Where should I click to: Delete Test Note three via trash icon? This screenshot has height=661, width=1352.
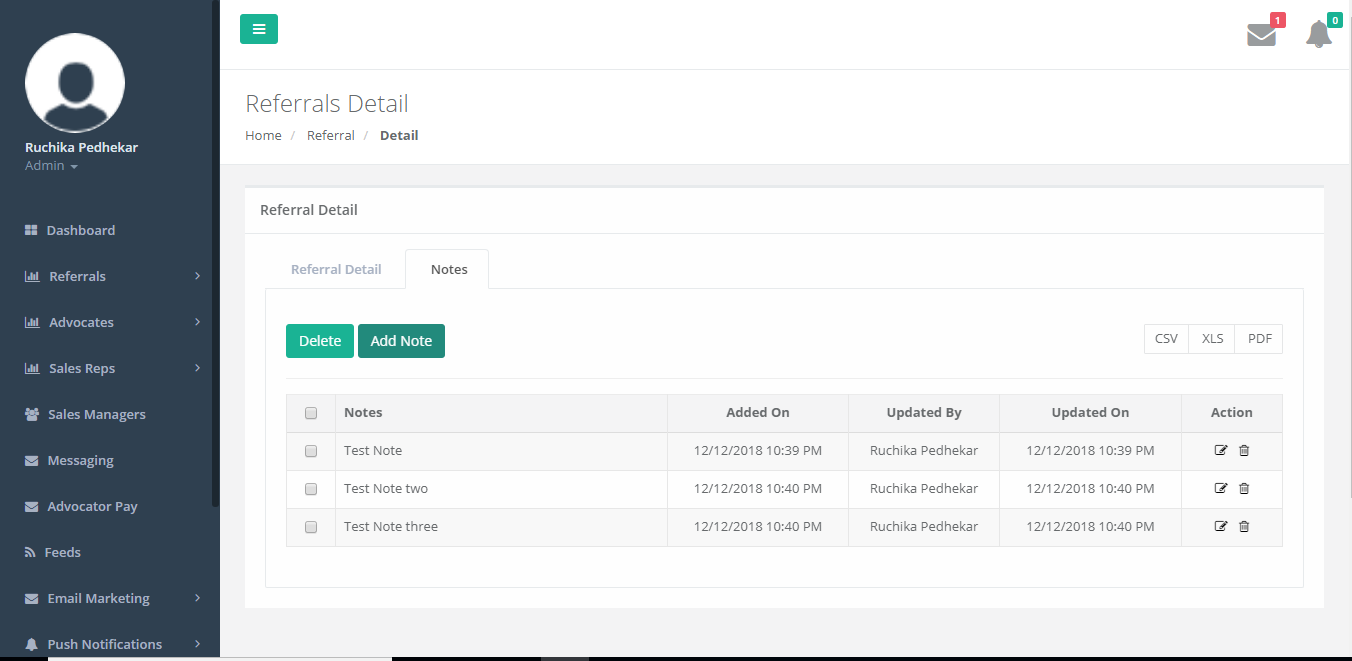(1244, 527)
